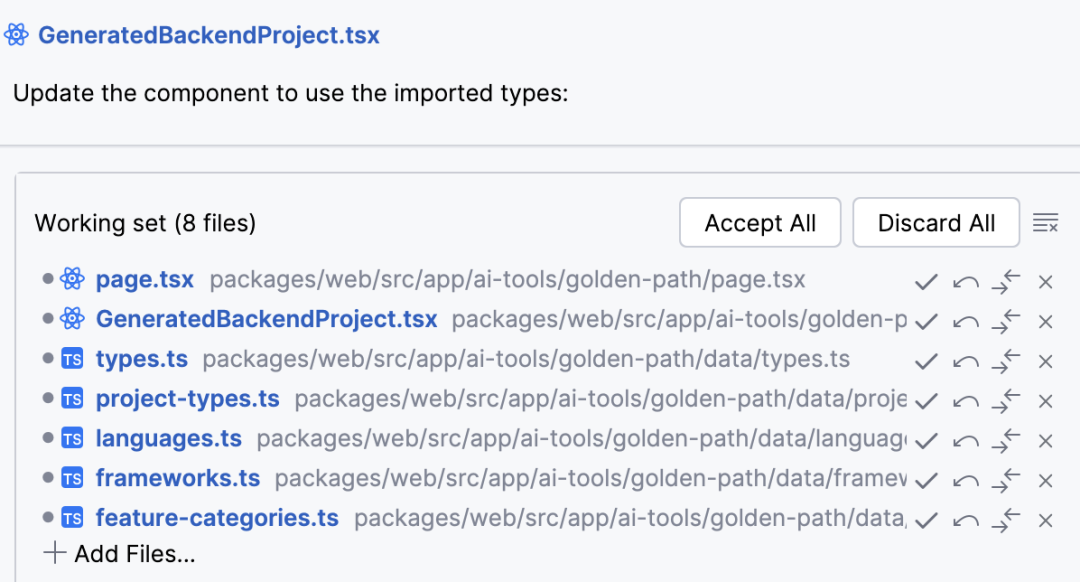Open diff view for languages.ts
The image size is (1080, 582).
tap(1006, 441)
